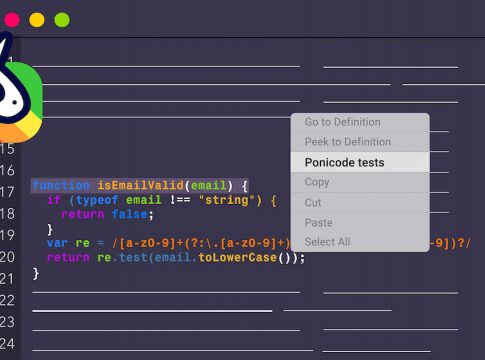Click the isEmailValid function name
This screenshot has height=360, width=485.
point(140,185)
